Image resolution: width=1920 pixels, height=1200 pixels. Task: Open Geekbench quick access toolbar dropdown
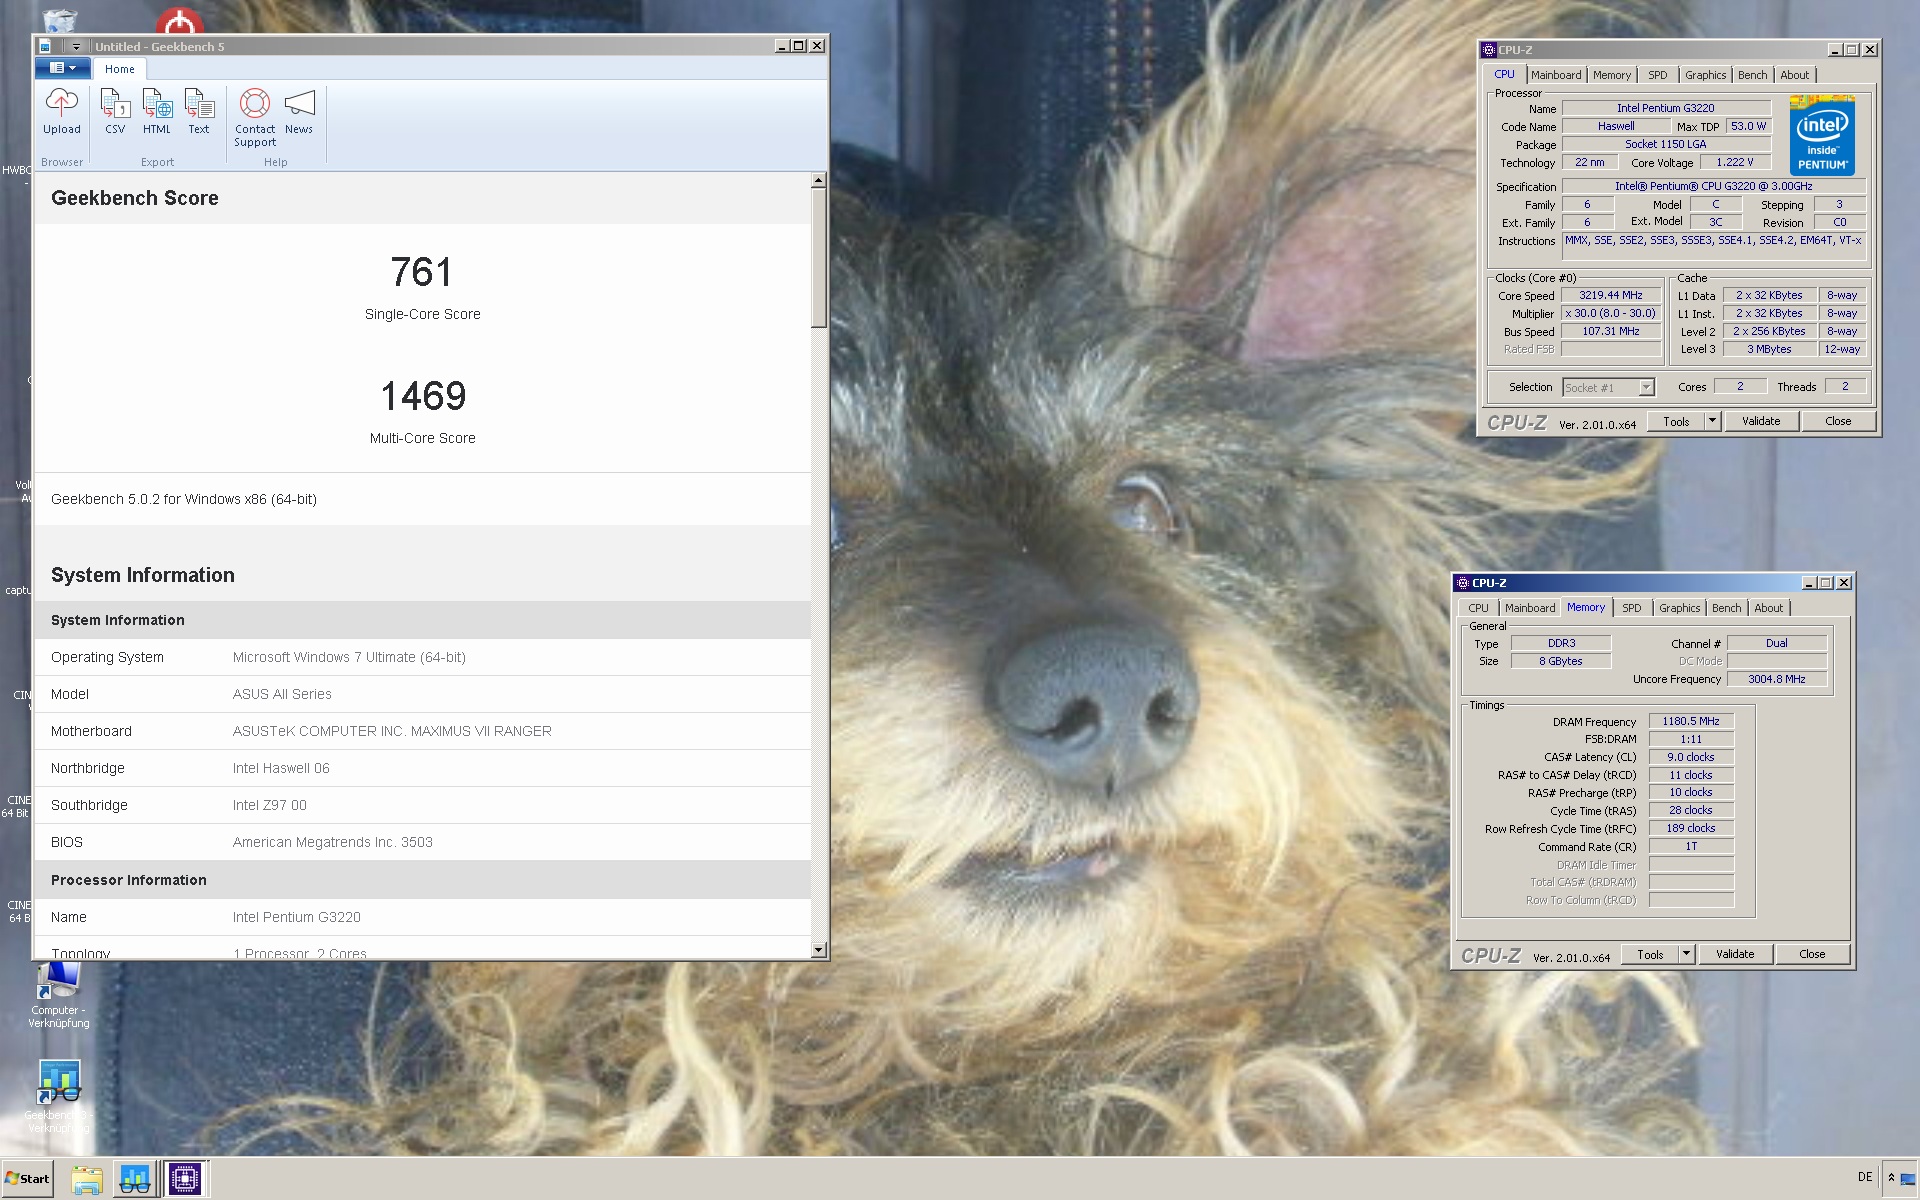tap(75, 46)
